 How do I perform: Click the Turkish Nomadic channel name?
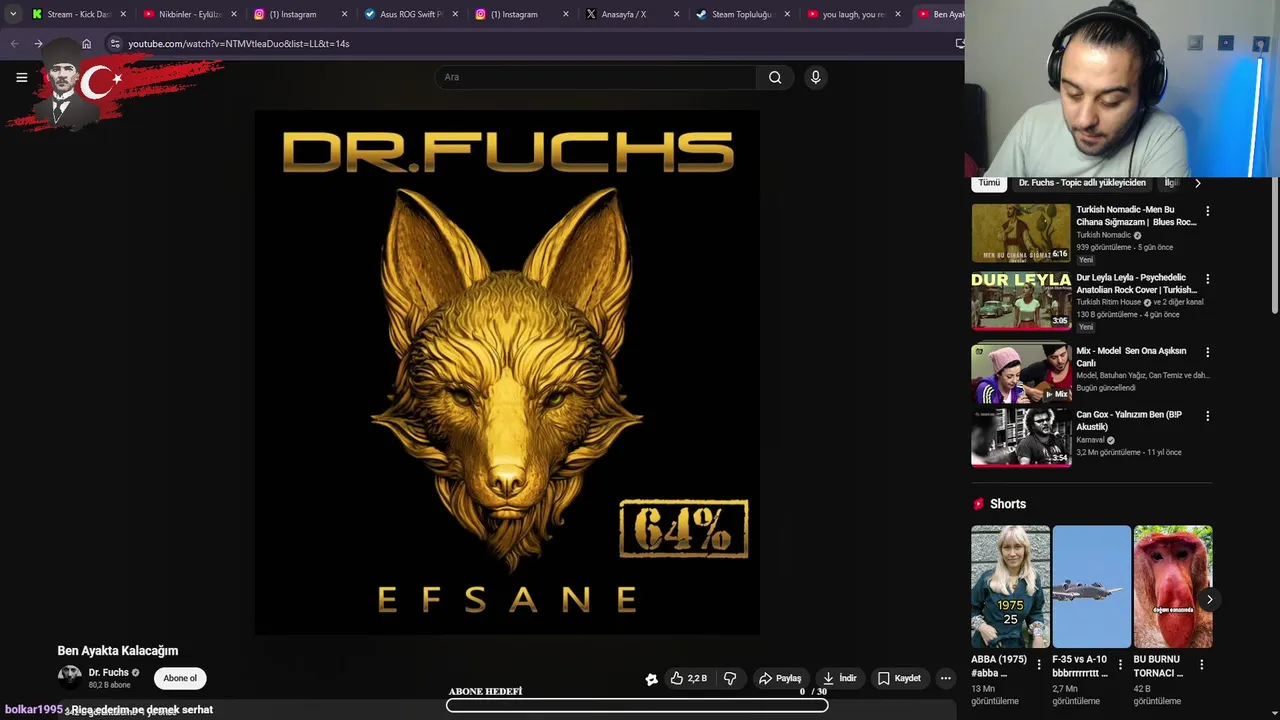pos(1103,235)
